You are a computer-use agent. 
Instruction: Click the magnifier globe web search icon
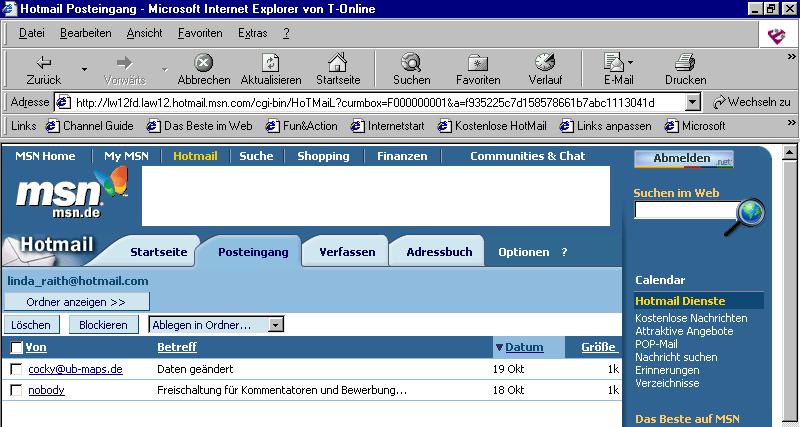tap(750, 212)
